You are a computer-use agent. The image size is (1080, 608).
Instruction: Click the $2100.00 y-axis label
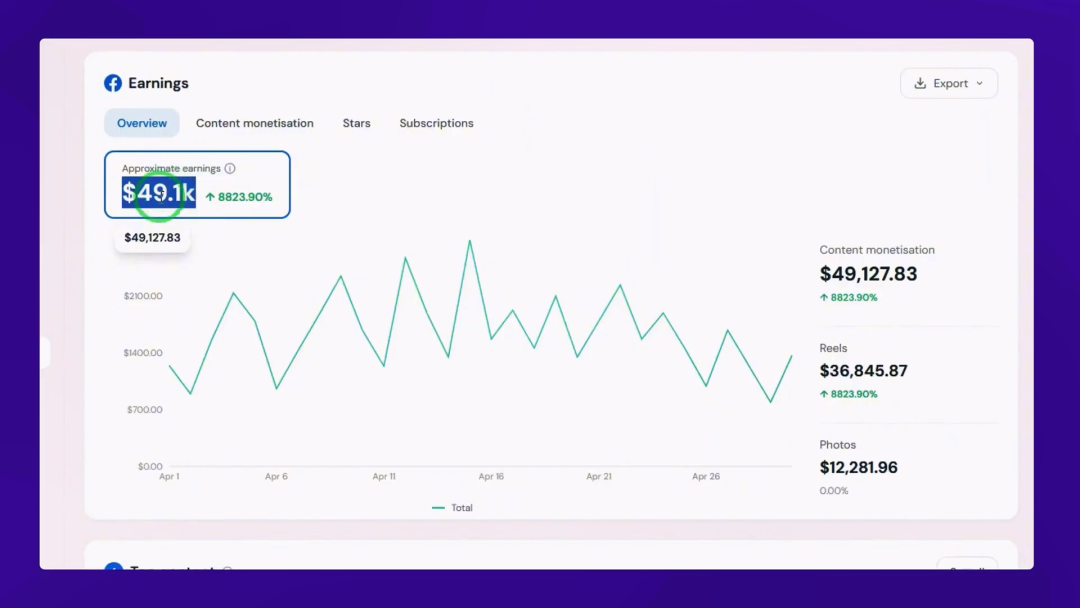click(143, 296)
